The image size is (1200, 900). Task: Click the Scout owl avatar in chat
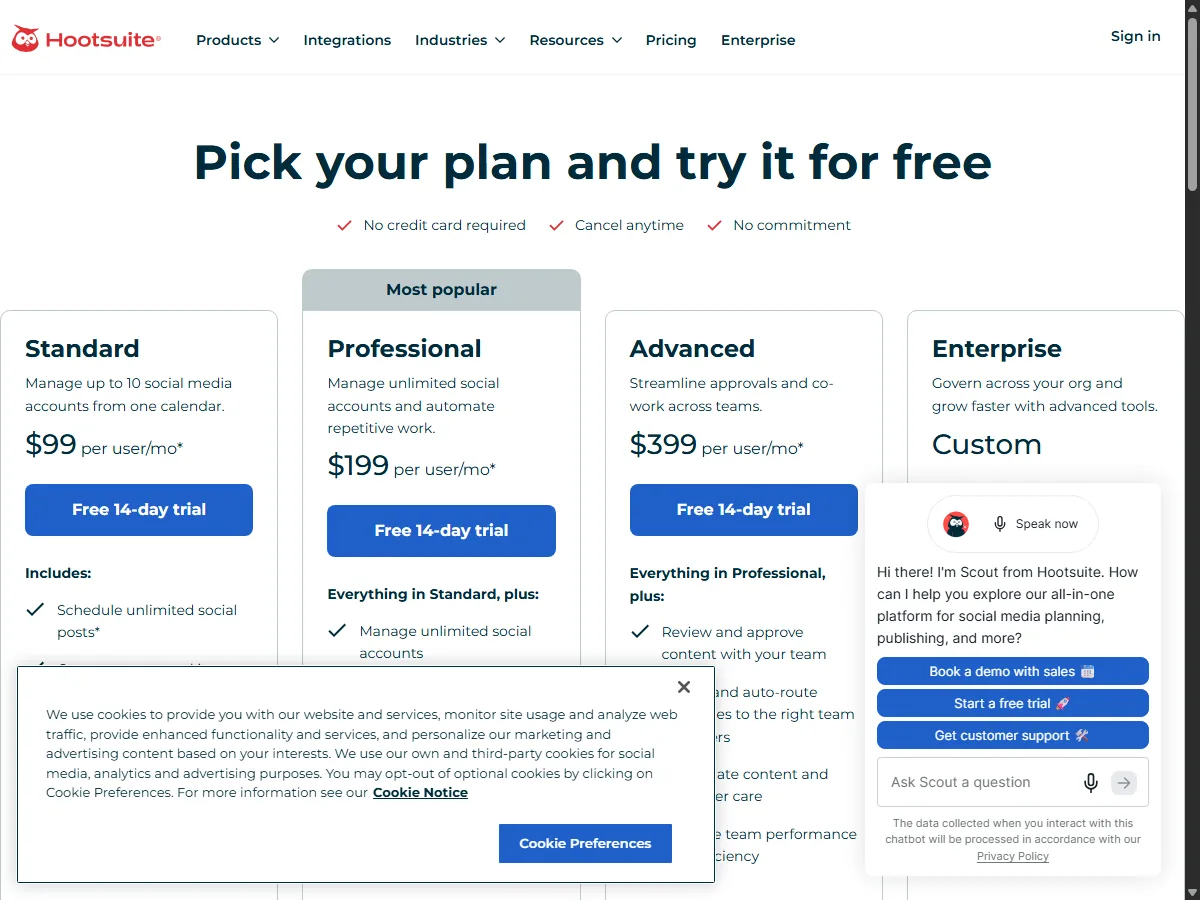tap(956, 524)
